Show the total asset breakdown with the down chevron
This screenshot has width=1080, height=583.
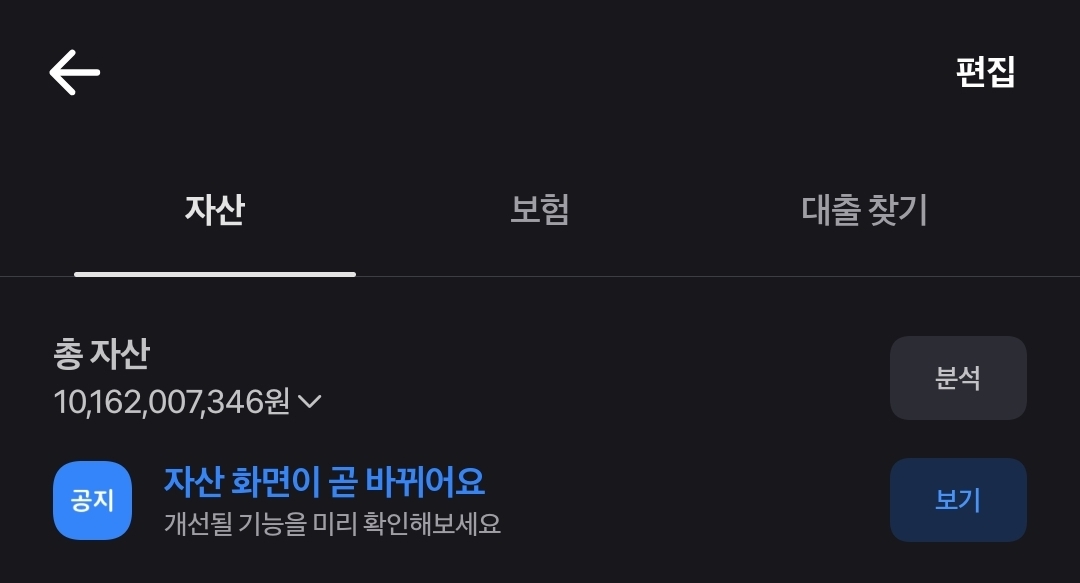tap(310, 401)
